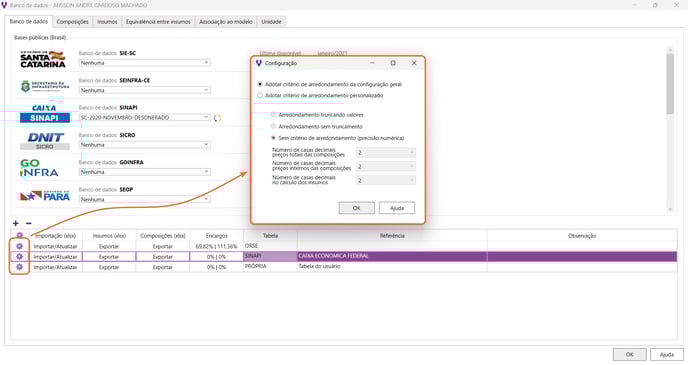688x365 pixels.
Task: Click ORSE encargos value 69,82% | 111,36%
Action: 216,247
